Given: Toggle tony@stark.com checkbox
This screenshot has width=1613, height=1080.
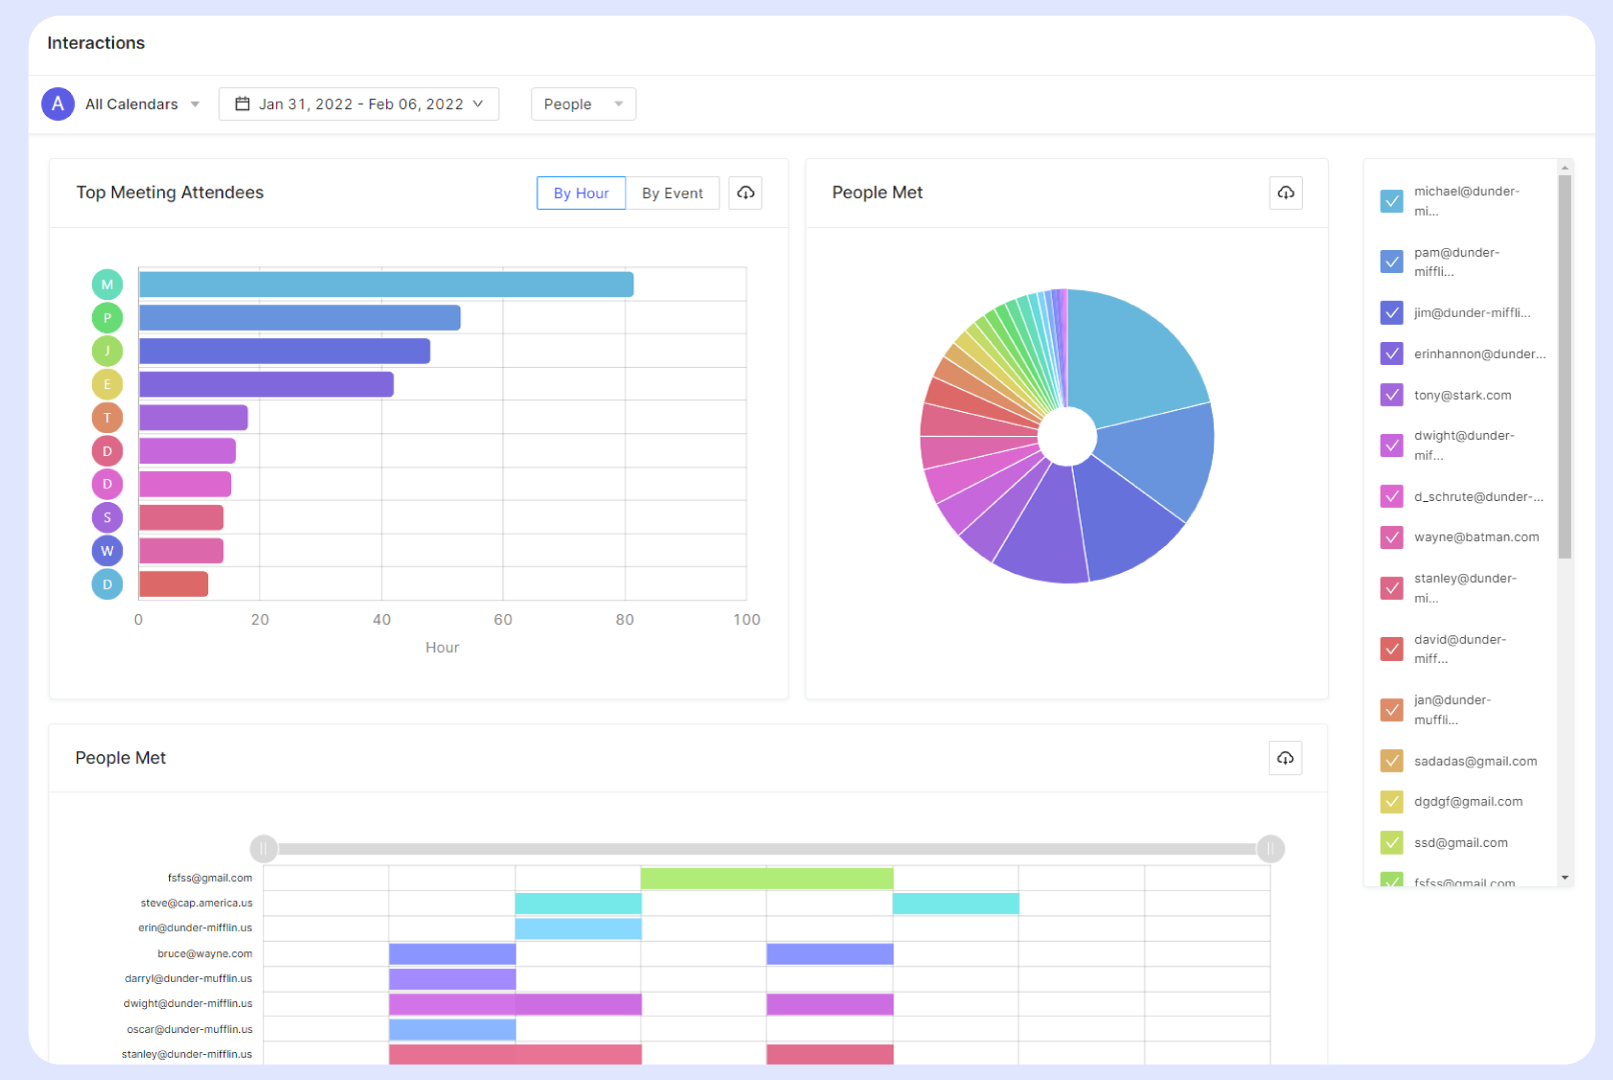Looking at the screenshot, I should (1391, 395).
